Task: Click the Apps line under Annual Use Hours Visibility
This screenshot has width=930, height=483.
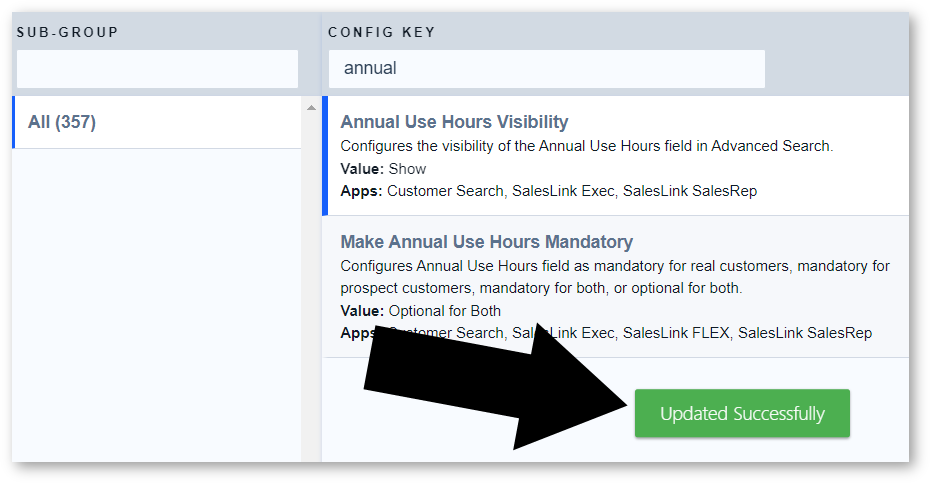Action: point(548,191)
